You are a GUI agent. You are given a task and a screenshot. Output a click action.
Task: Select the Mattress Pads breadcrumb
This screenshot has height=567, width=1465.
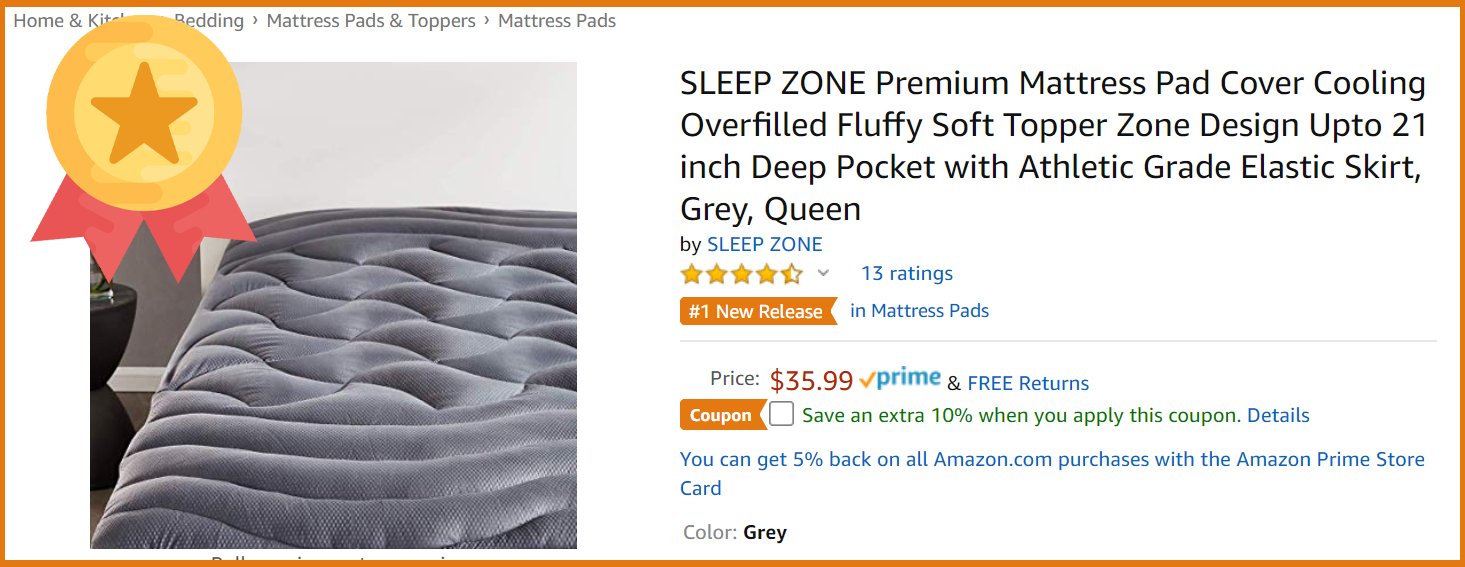[557, 21]
